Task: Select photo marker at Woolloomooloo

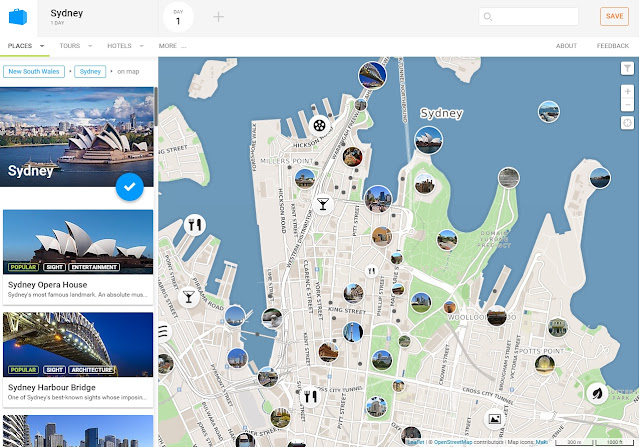Action: click(497, 316)
